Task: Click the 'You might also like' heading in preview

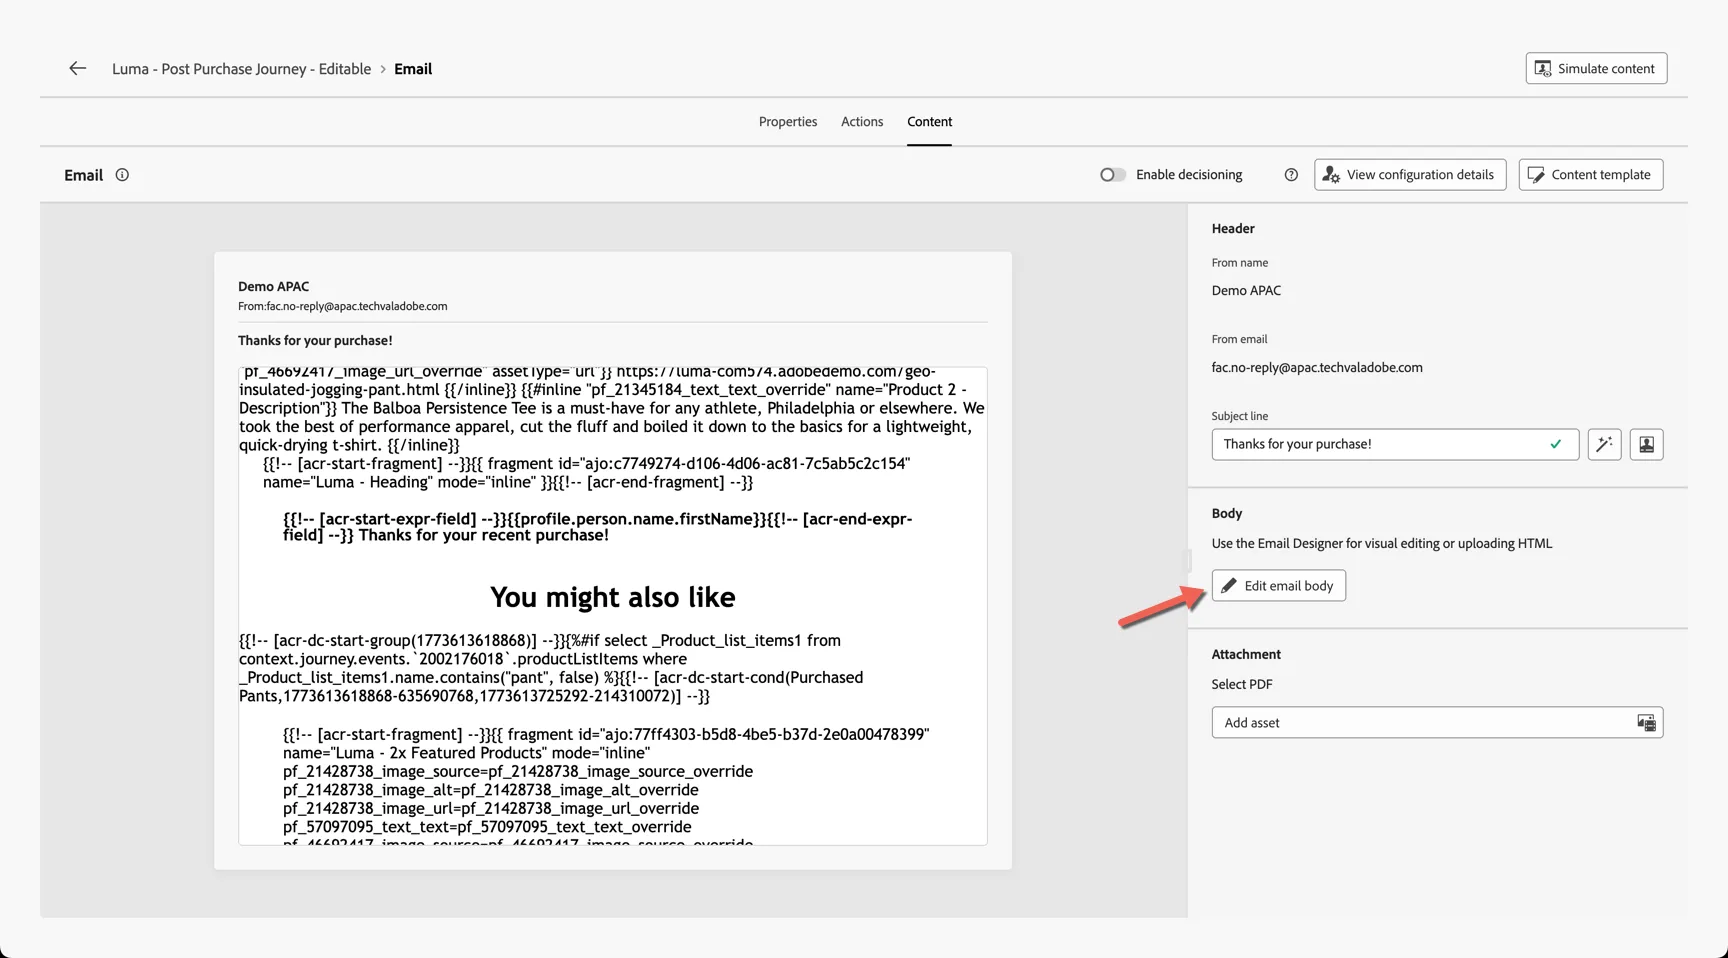Action: tap(613, 597)
